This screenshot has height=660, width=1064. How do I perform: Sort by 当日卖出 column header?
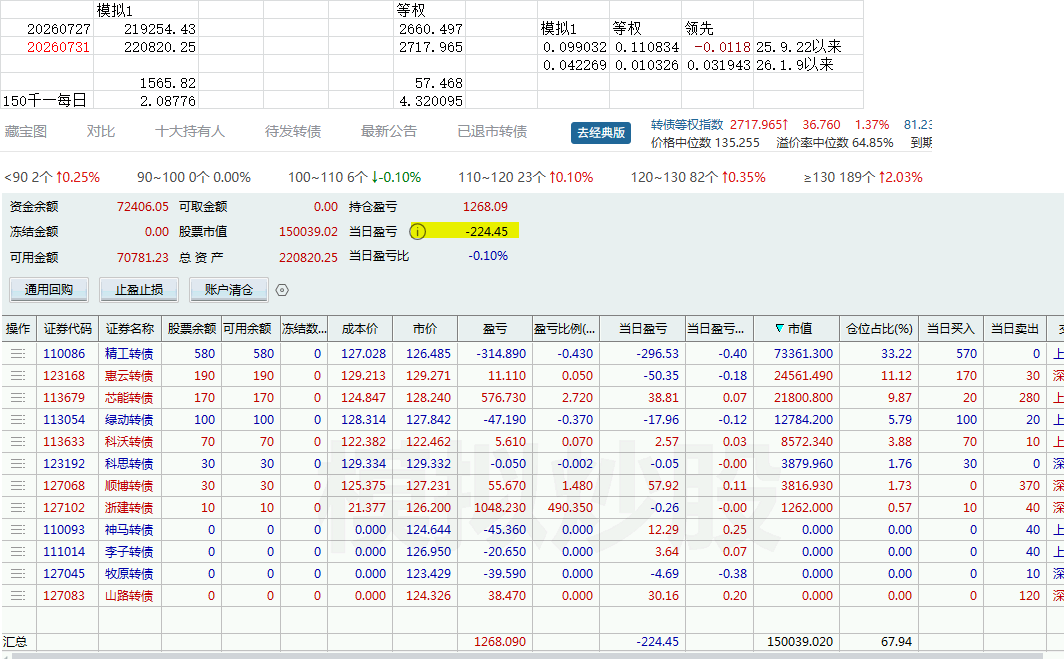[1014, 328]
